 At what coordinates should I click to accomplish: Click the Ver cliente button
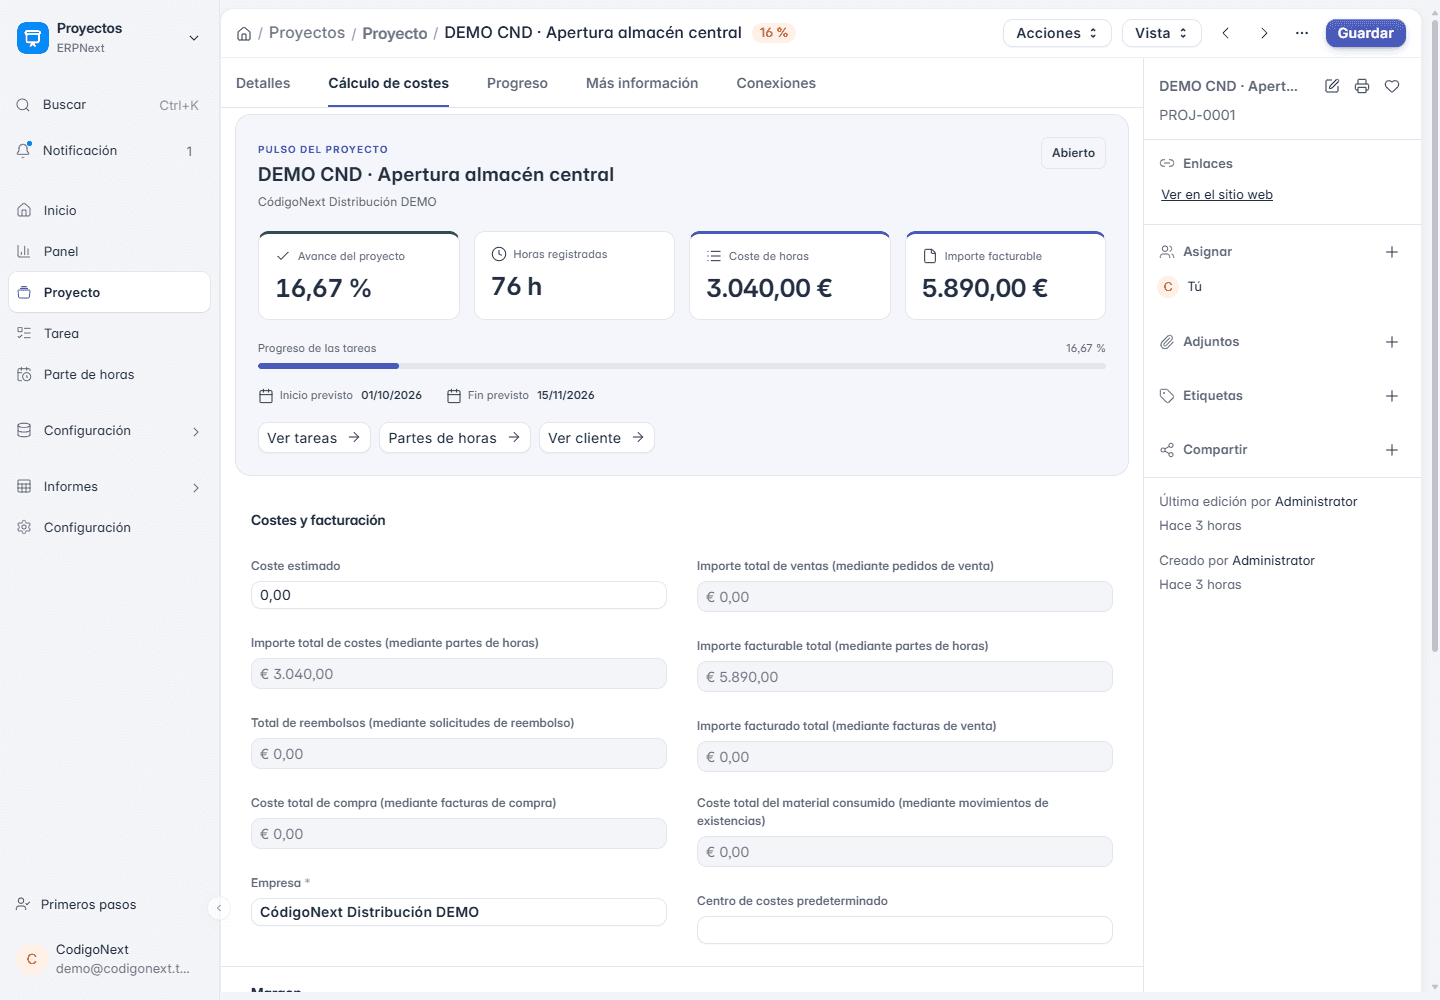(596, 438)
